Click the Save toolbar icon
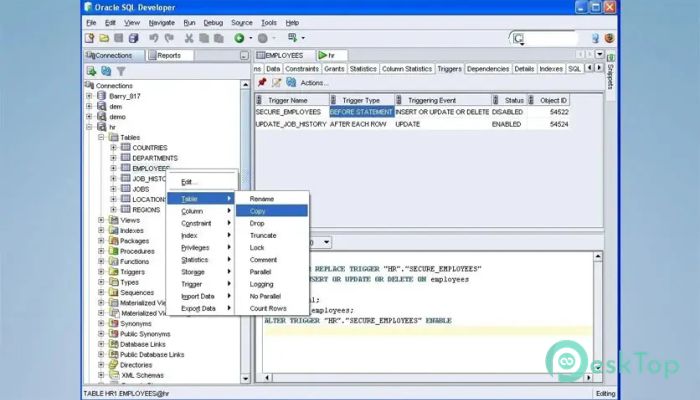 coord(119,38)
